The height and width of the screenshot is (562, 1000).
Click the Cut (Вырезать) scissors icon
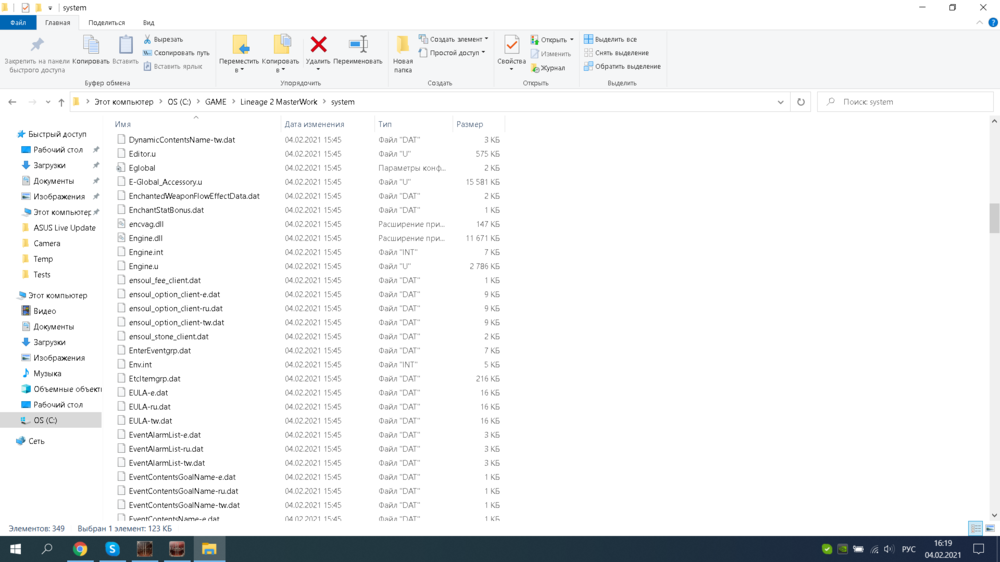tap(147, 40)
